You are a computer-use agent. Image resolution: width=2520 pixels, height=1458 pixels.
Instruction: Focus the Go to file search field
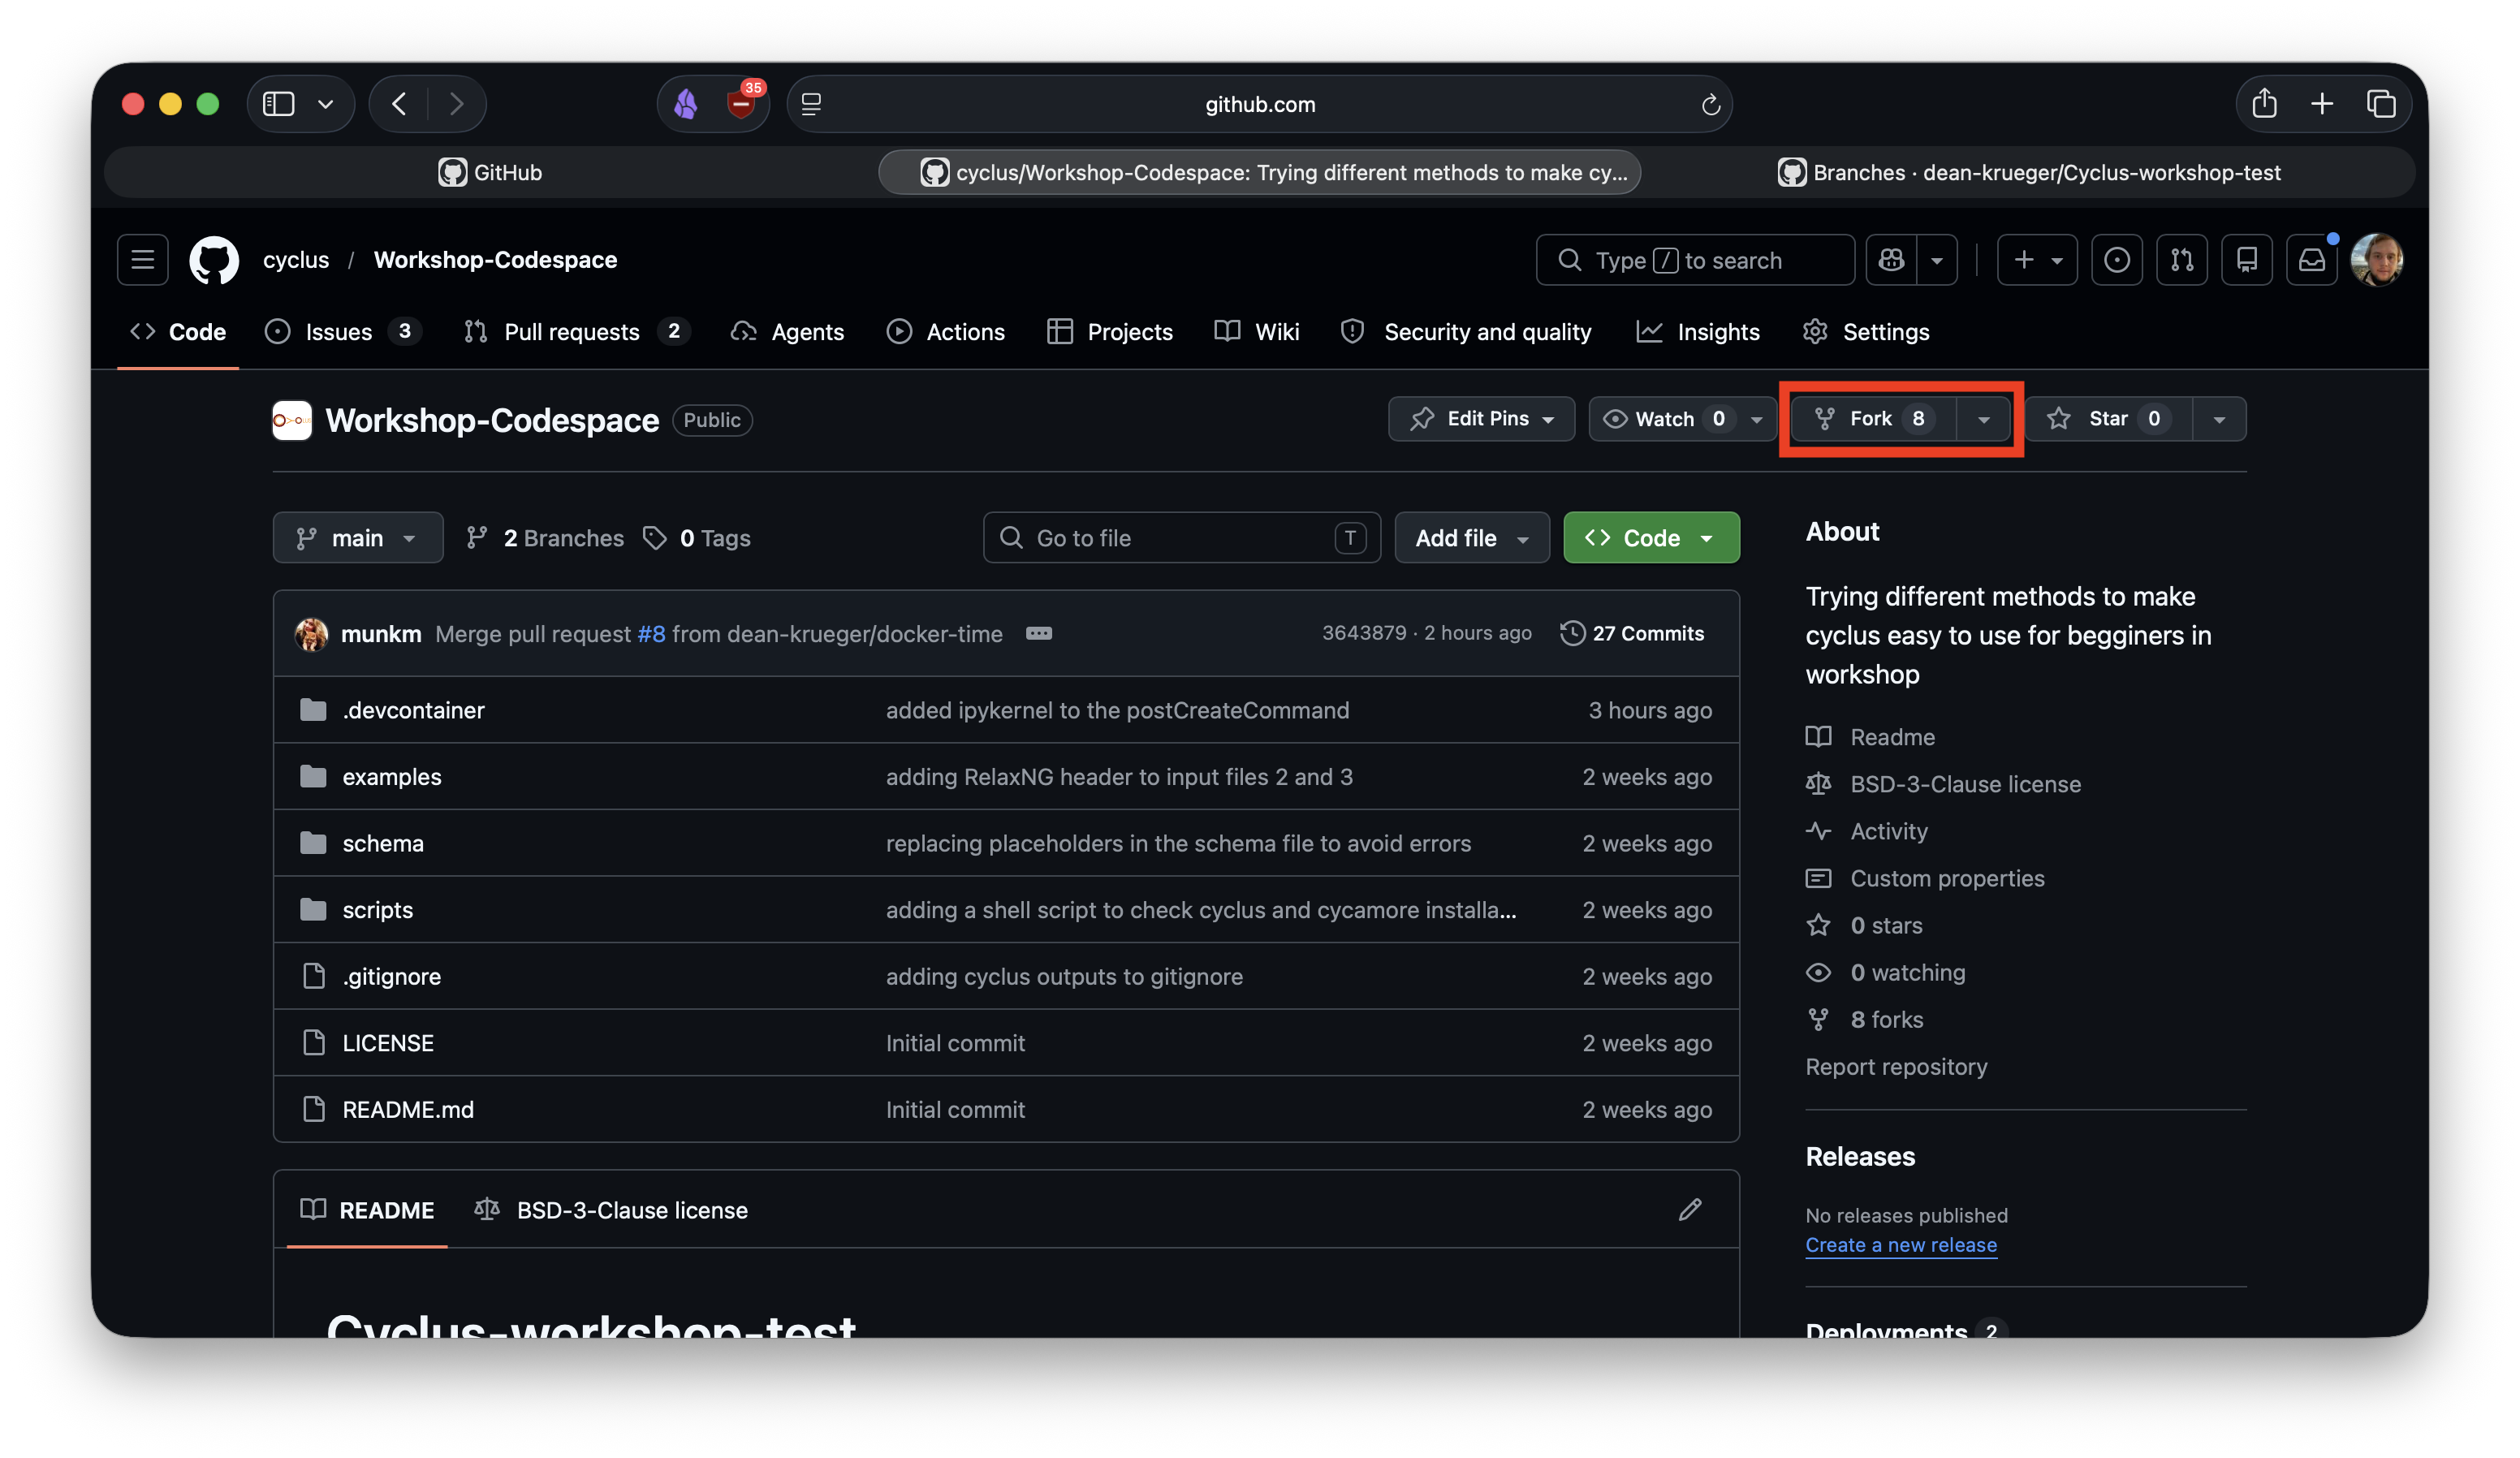1181,538
